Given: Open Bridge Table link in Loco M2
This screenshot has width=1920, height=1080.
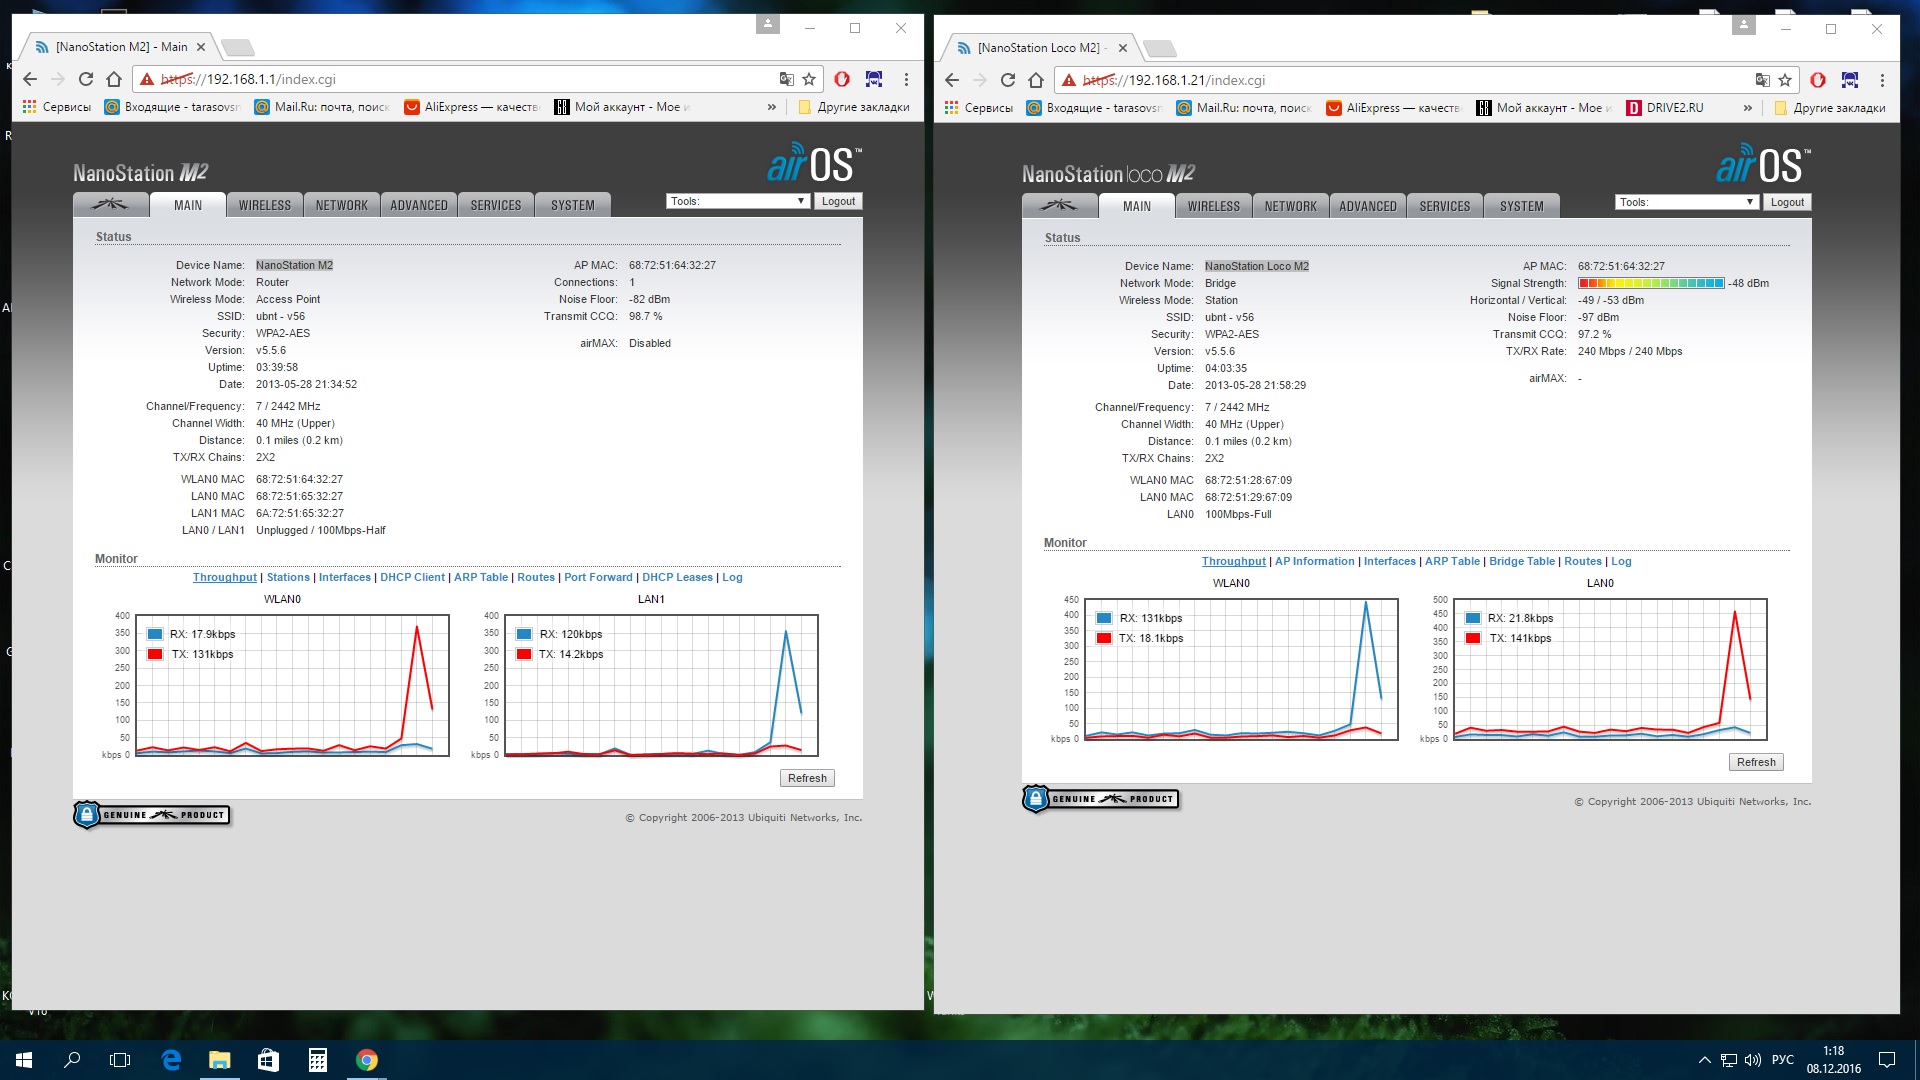Looking at the screenshot, I should tap(1522, 561).
